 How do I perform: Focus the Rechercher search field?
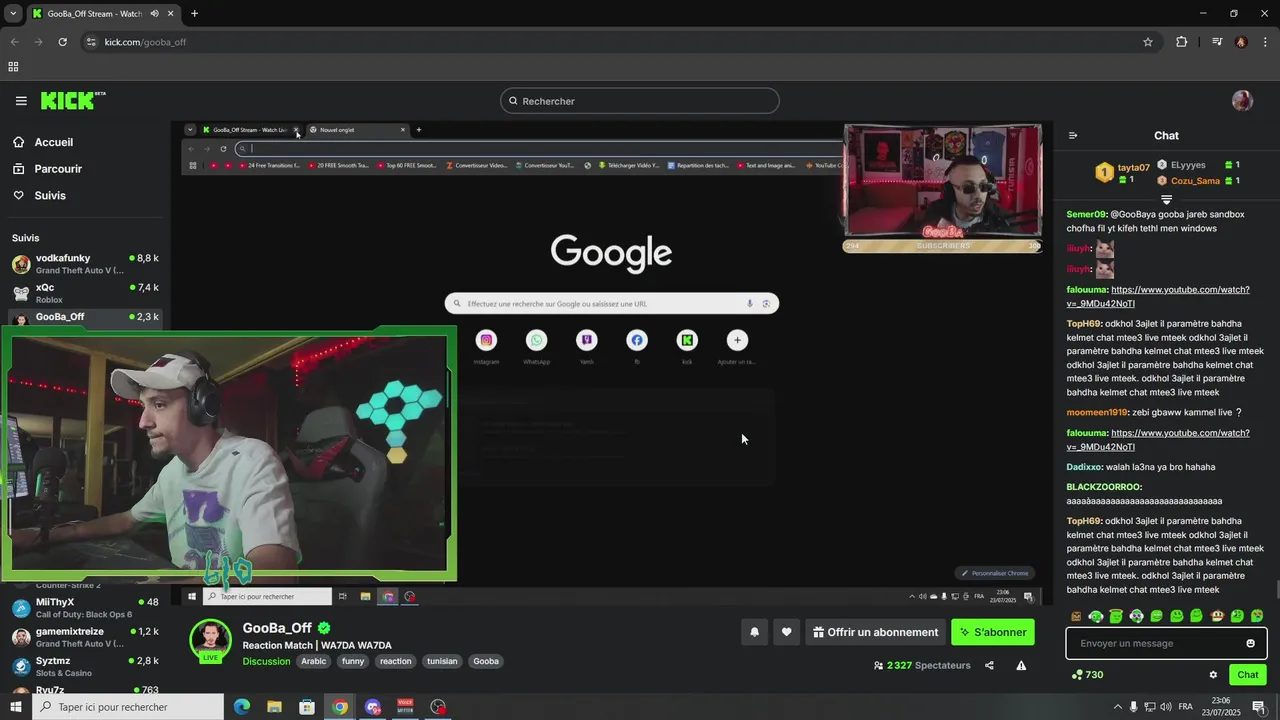click(640, 101)
